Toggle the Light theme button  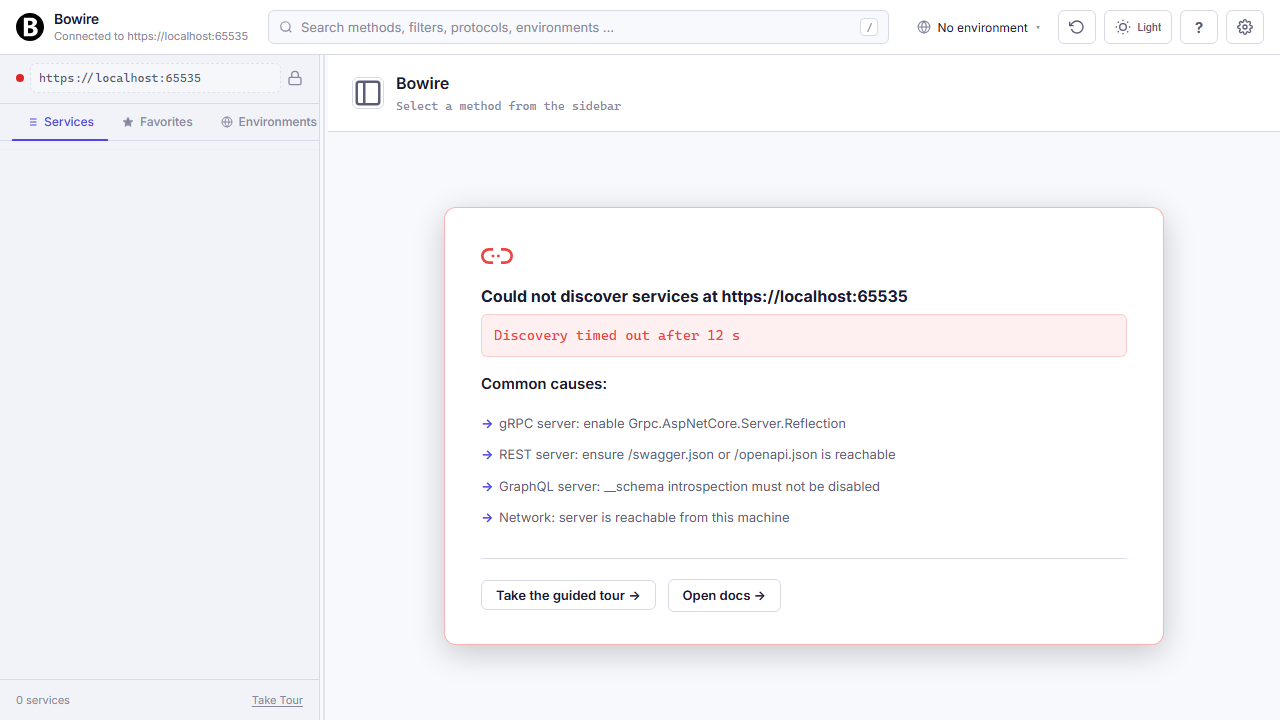pyautogui.click(x=1137, y=27)
